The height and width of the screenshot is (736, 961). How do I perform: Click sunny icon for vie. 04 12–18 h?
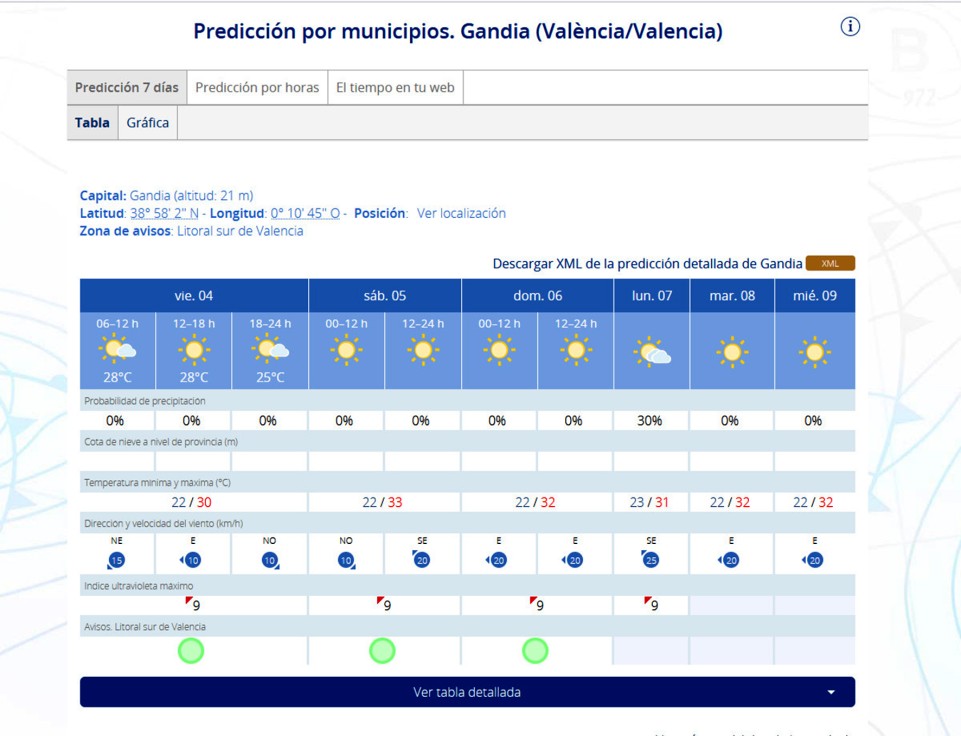point(194,349)
